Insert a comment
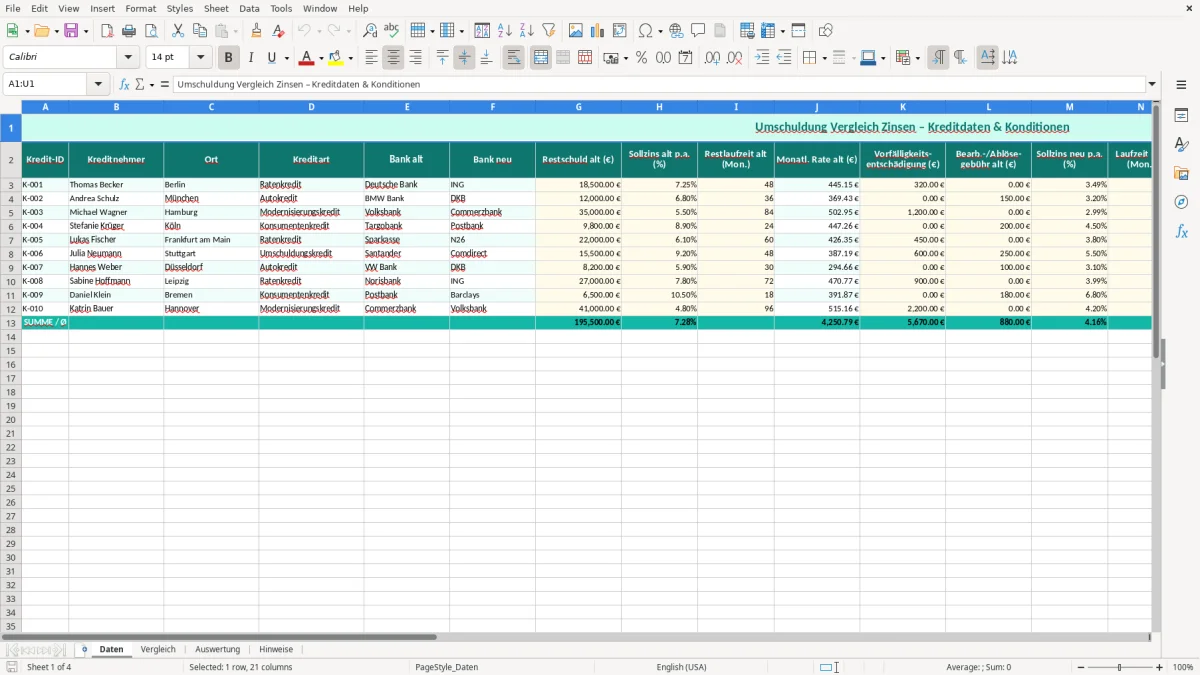 point(699,31)
